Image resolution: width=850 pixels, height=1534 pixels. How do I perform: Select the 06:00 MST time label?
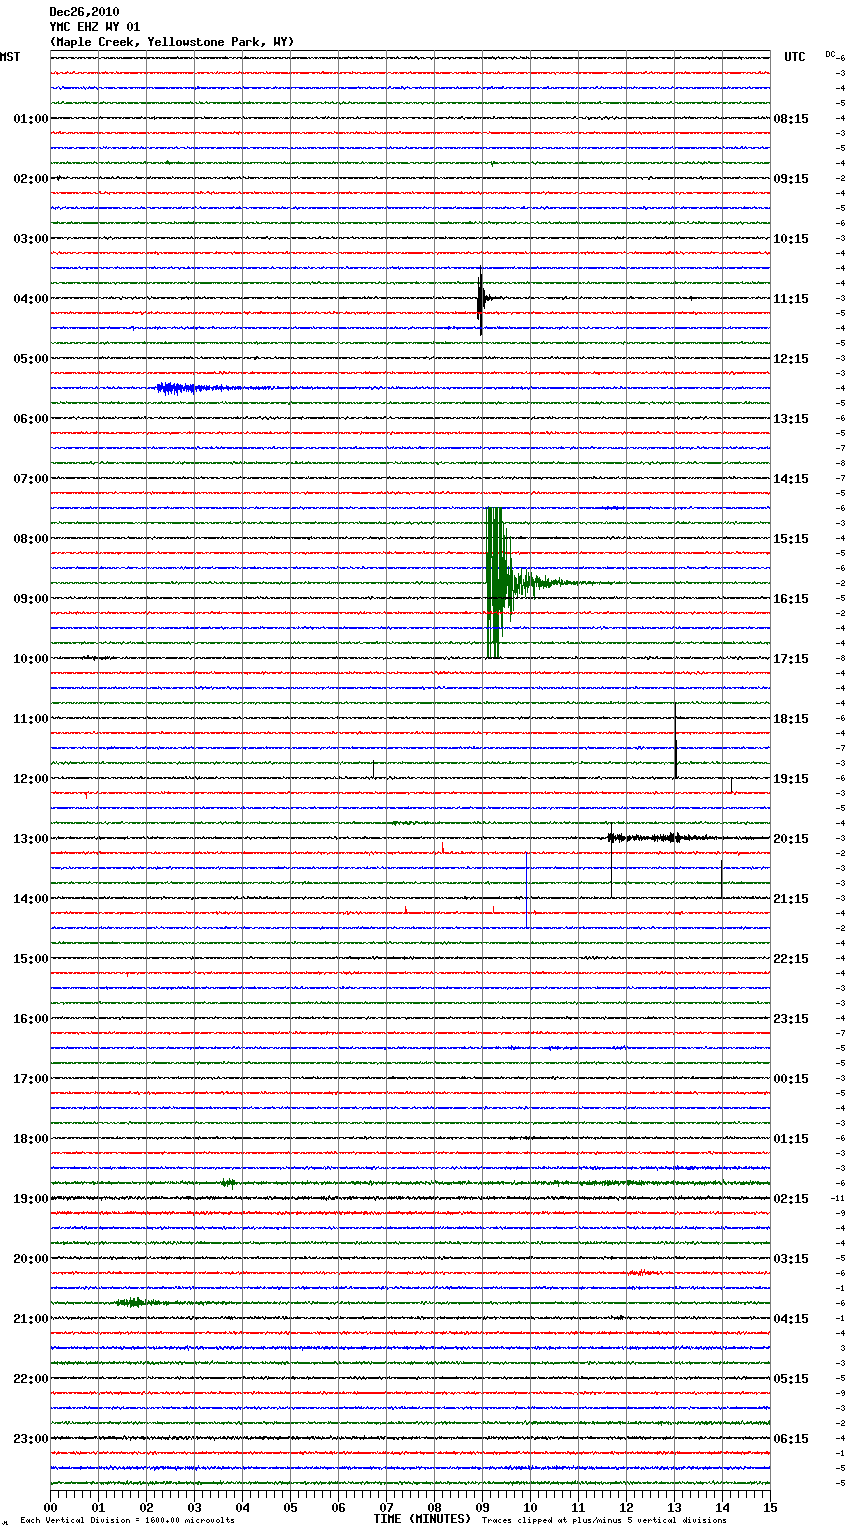pos(30,419)
